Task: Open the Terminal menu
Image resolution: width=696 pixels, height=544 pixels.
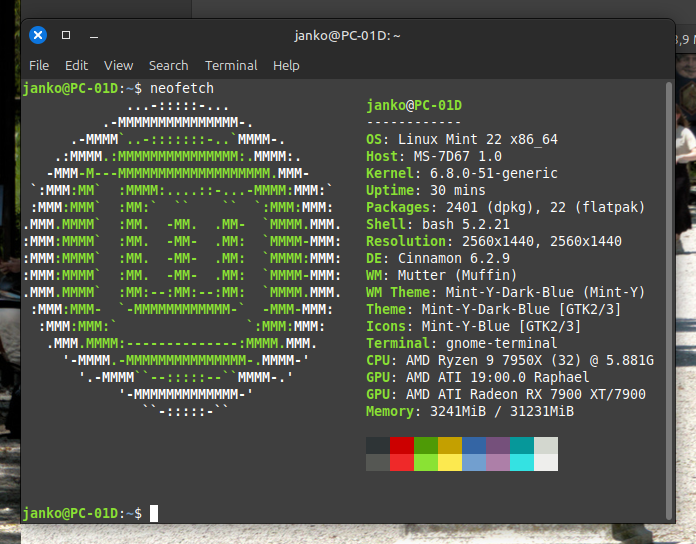Action: click(x=231, y=66)
